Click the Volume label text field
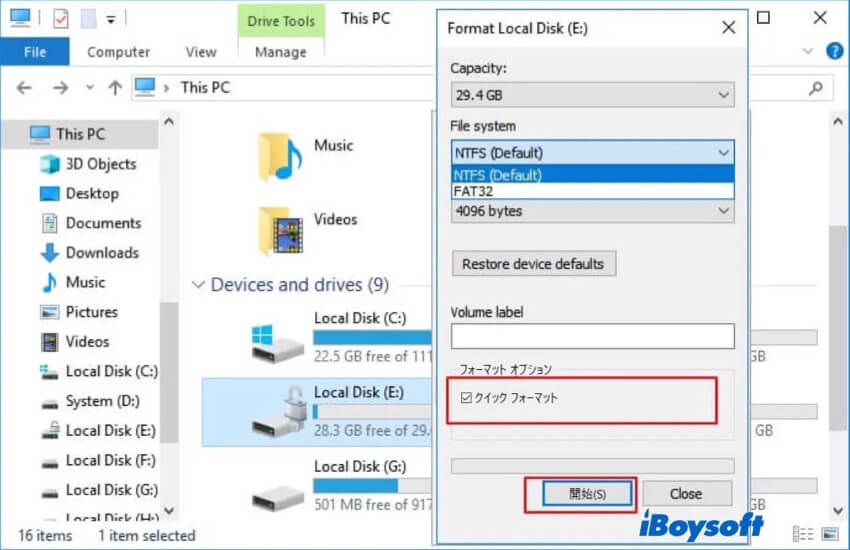 592,336
